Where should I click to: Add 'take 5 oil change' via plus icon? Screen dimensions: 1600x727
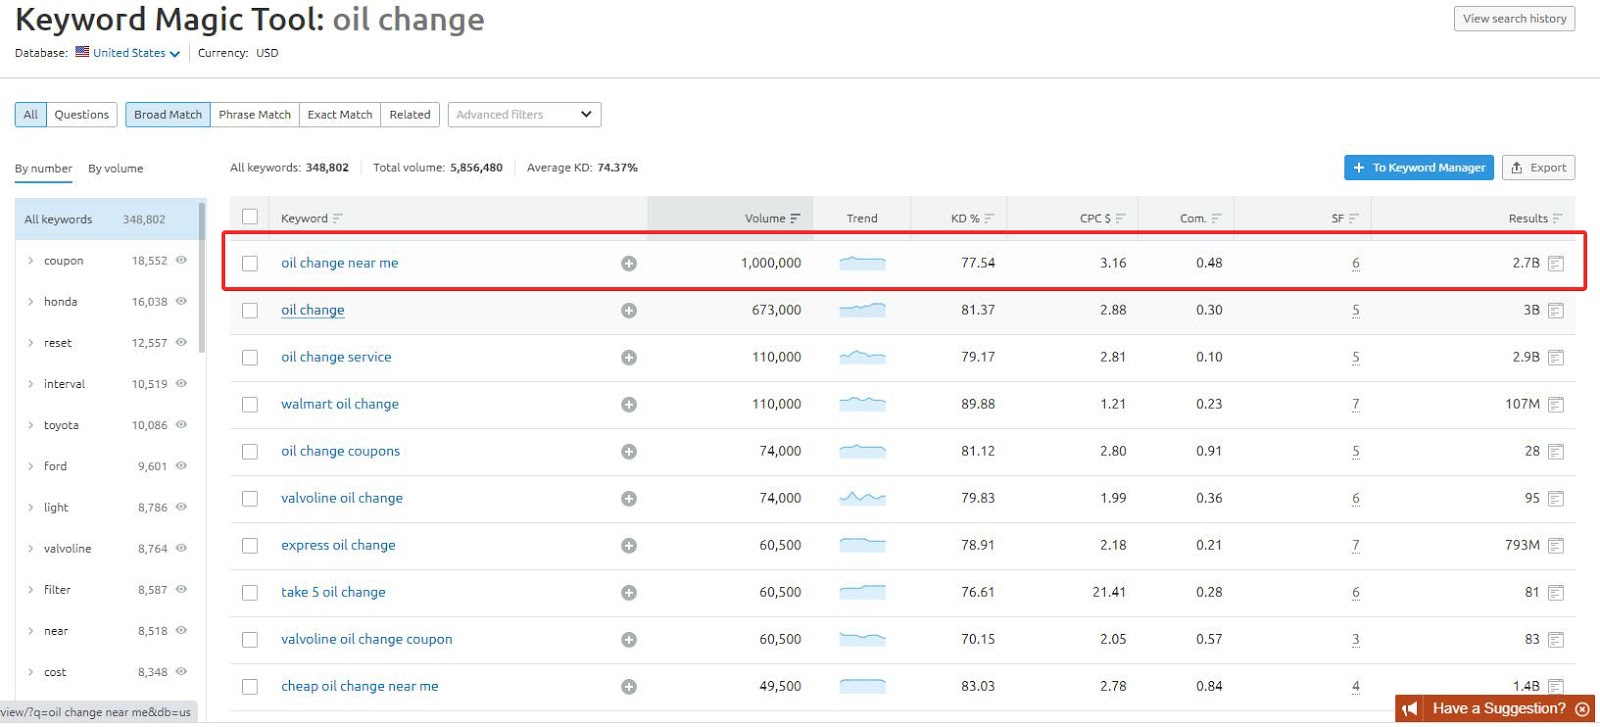click(629, 593)
